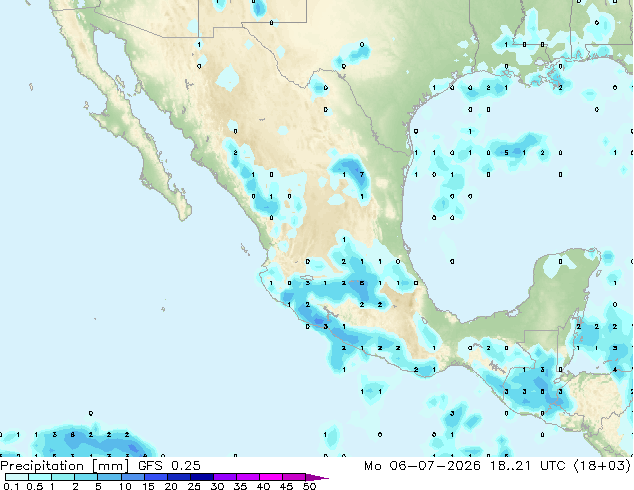This screenshot has width=634, height=490.
Task: Click the 25–30 mm dark navy legend box
Action: point(201,477)
